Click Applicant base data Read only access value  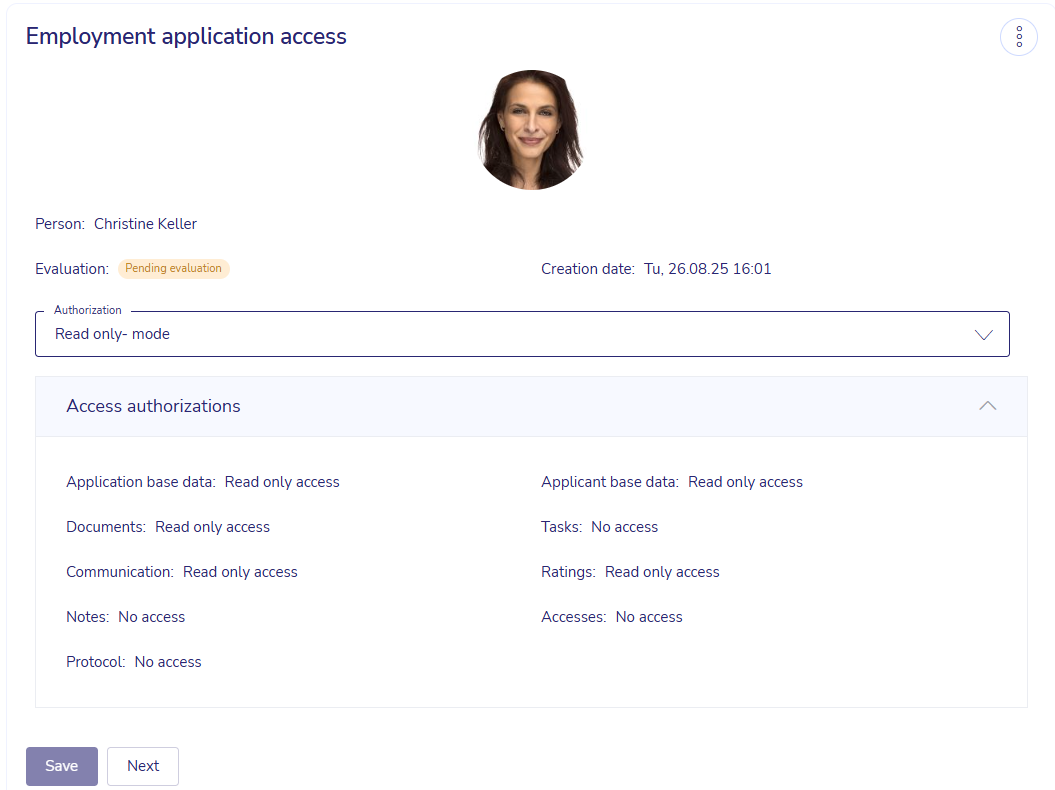(x=745, y=482)
